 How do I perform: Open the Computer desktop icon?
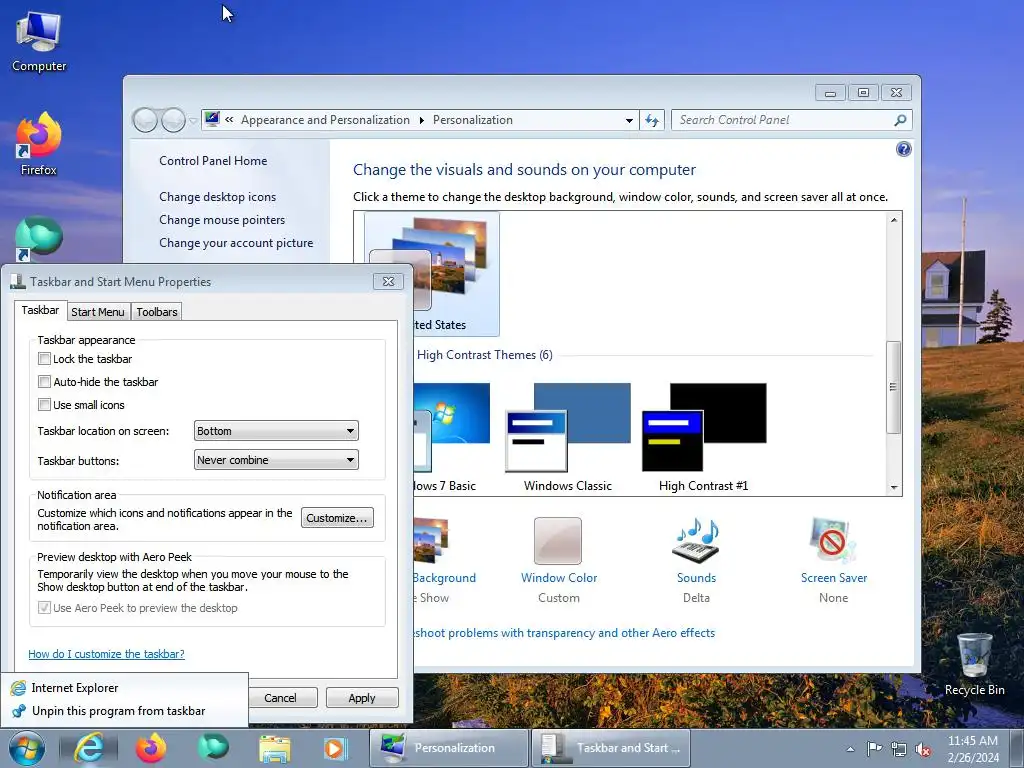pos(39,42)
